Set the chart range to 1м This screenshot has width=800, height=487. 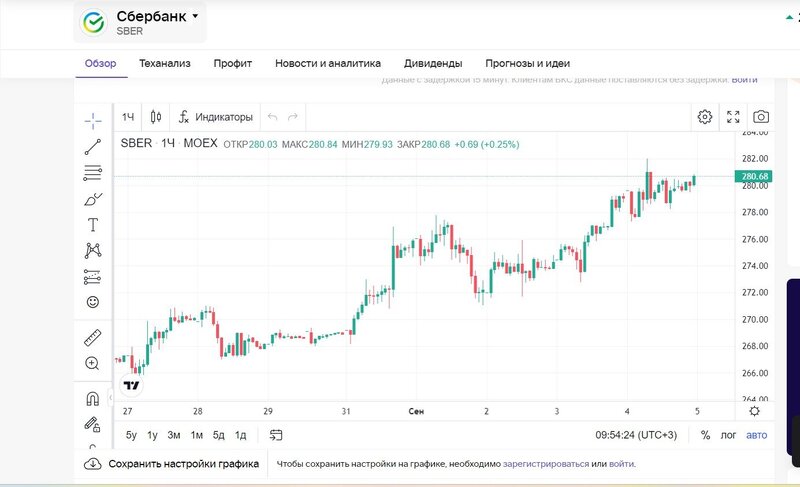(x=197, y=435)
